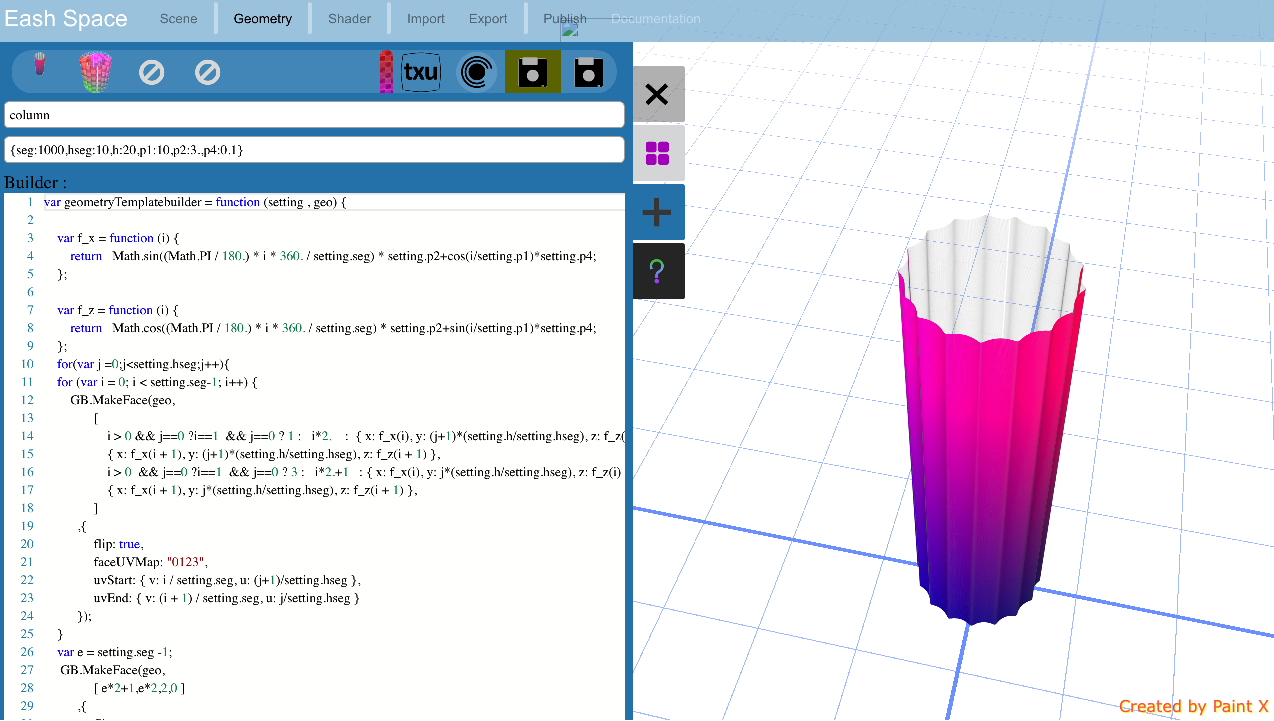Click the uvEnd line in code
1274x721 pixels.
(x=226, y=598)
